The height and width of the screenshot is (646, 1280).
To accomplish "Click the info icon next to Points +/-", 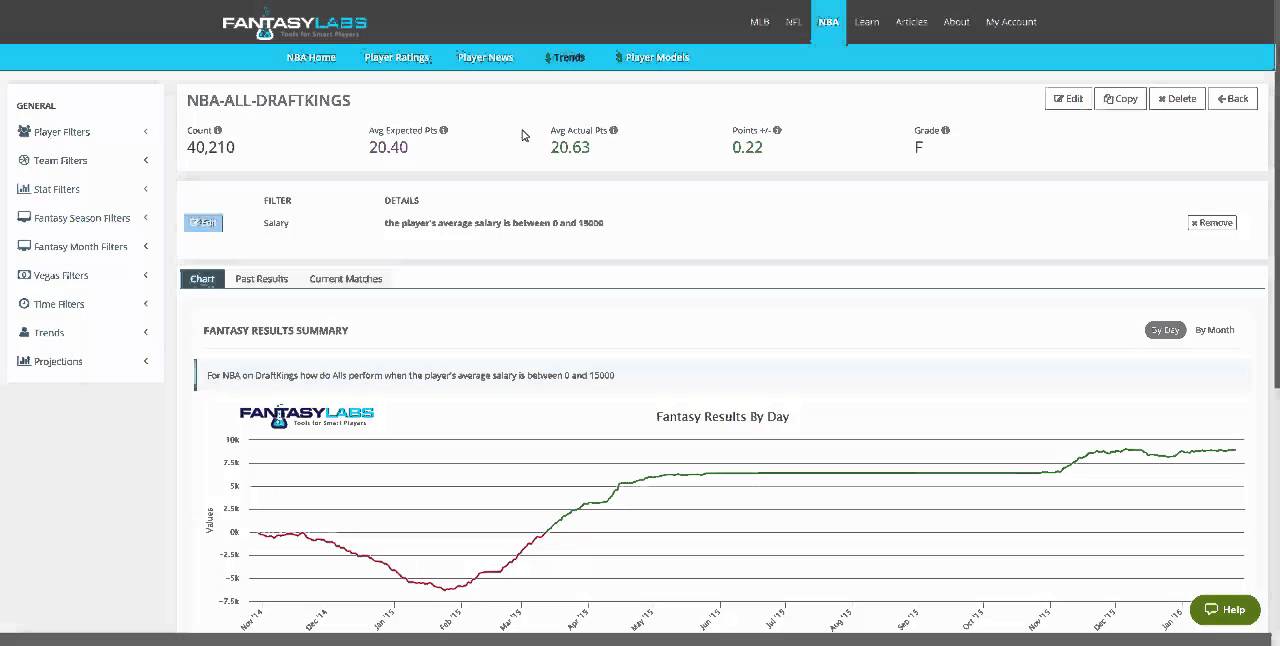I will tap(777, 130).
